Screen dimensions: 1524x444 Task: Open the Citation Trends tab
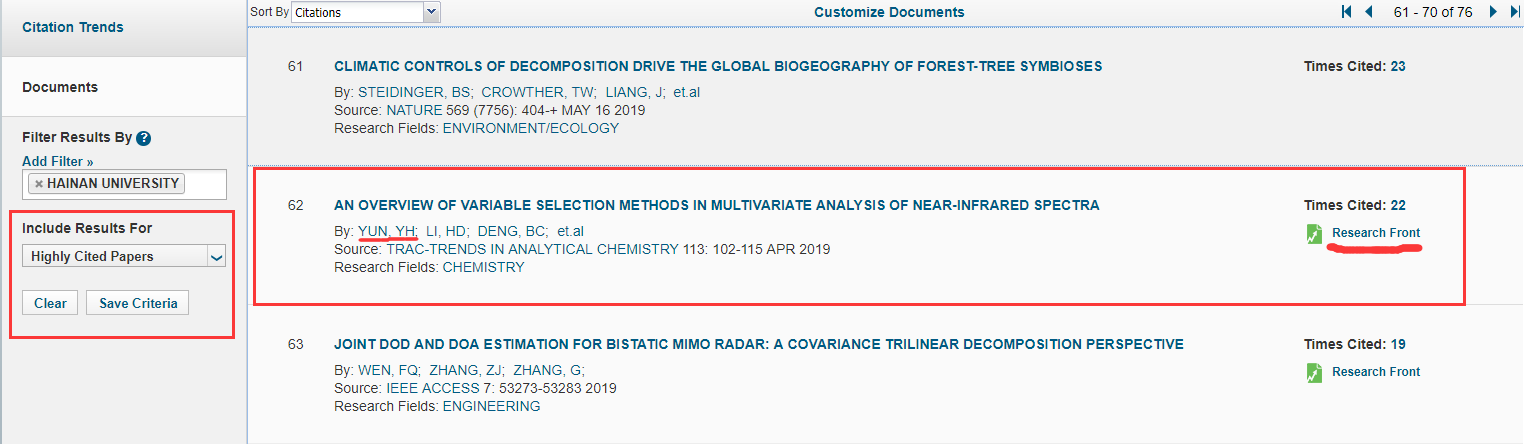click(73, 27)
